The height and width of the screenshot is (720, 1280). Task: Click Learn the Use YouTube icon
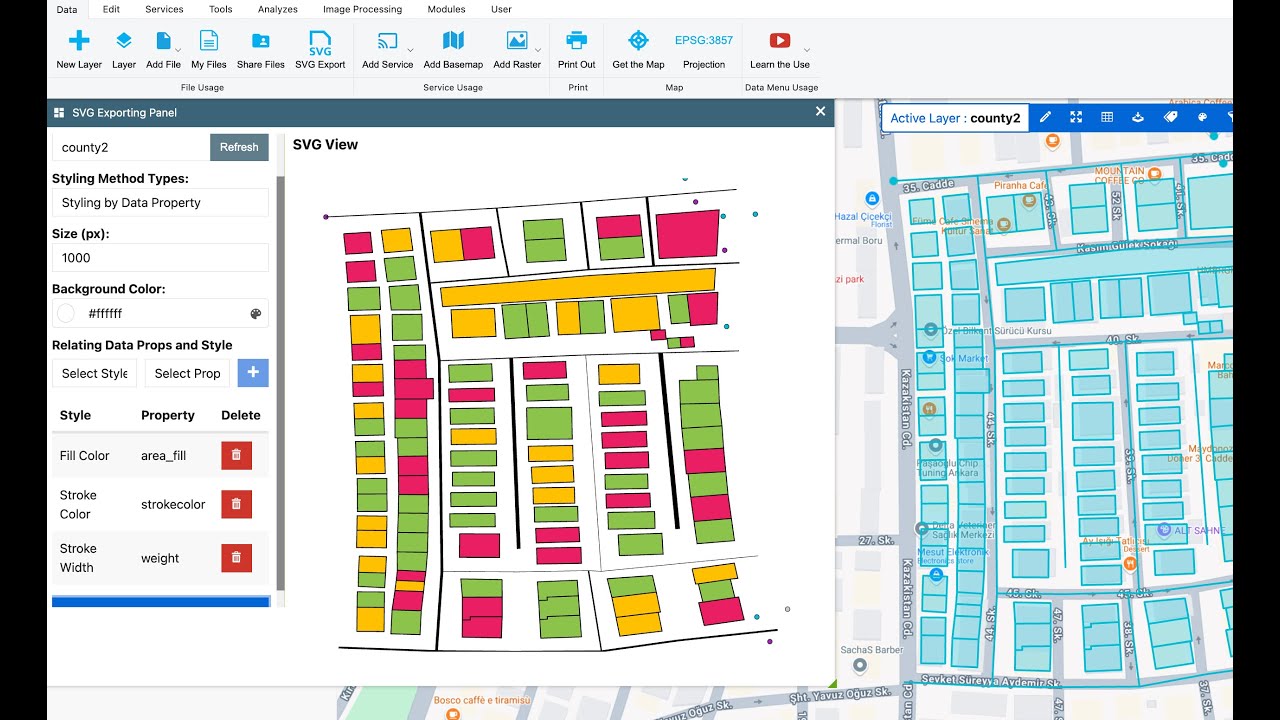pyautogui.click(x=780, y=41)
